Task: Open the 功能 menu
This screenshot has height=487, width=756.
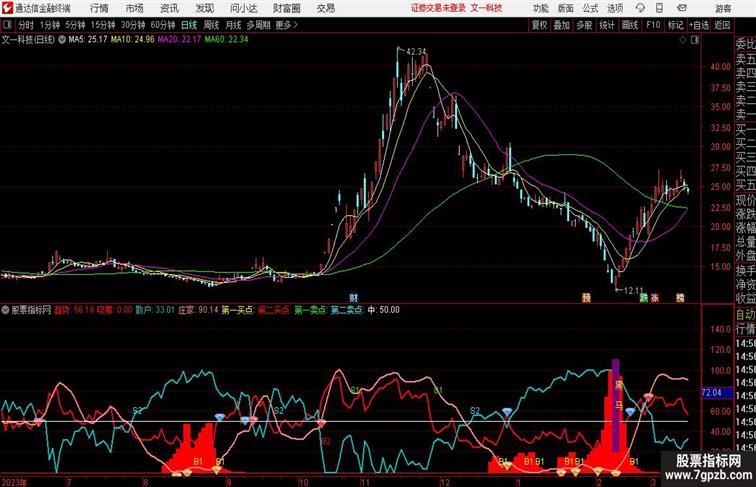Action: pyautogui.click(x=540, y=8)
